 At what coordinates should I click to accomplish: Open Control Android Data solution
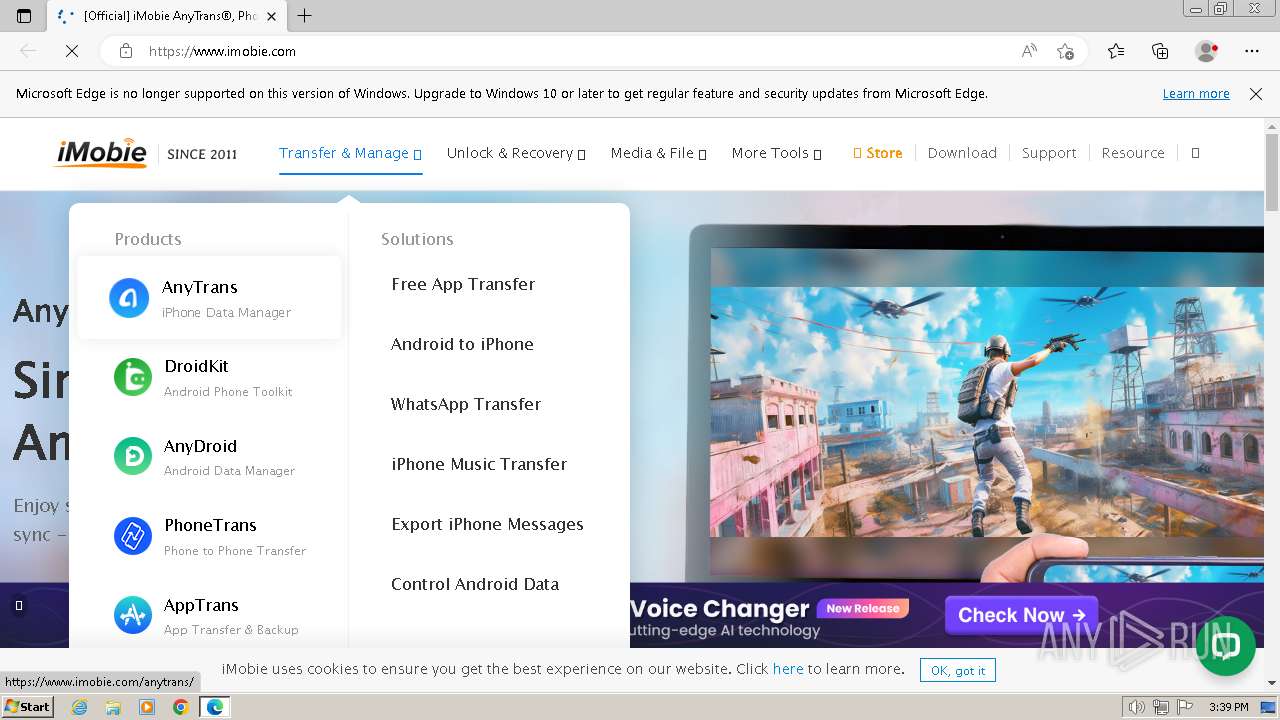(x=475, y=584)
